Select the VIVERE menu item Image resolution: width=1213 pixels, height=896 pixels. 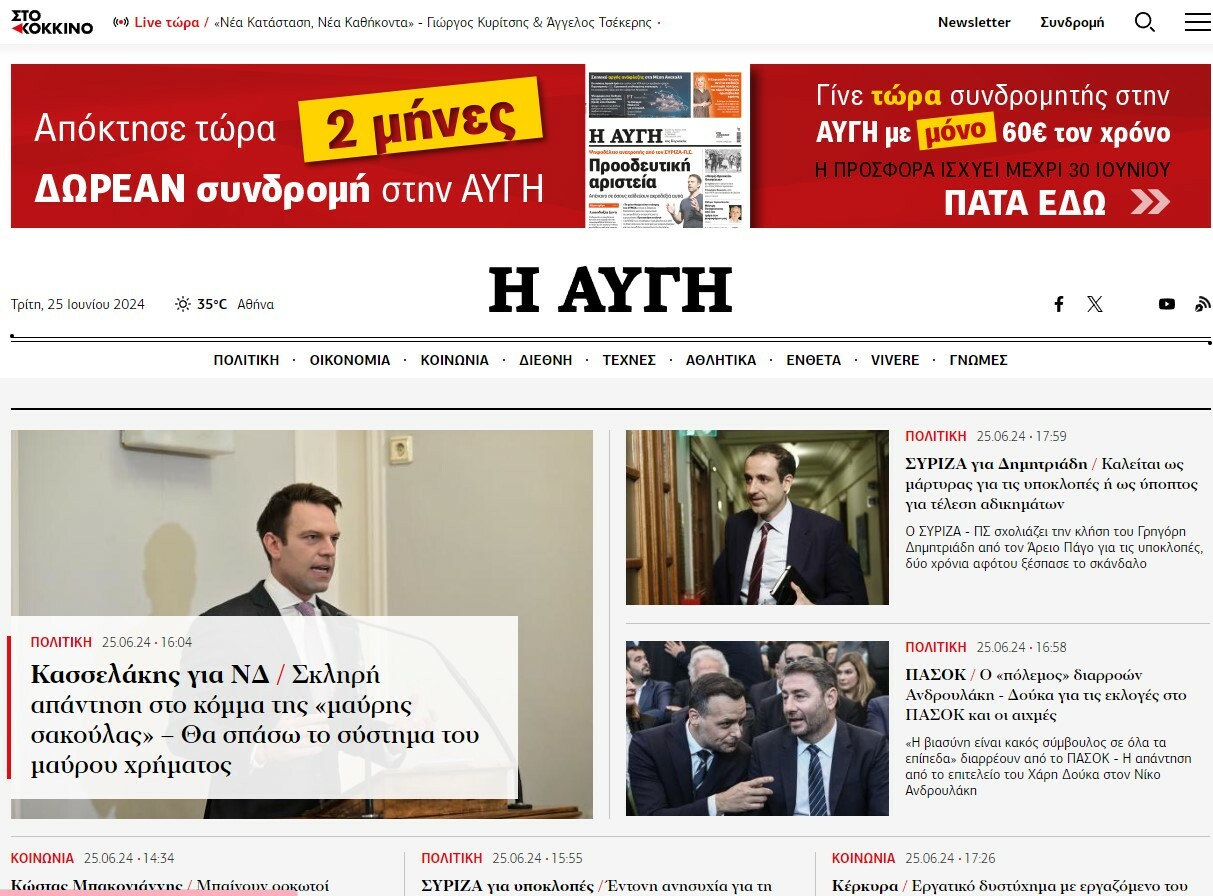(x=895, y=360)
